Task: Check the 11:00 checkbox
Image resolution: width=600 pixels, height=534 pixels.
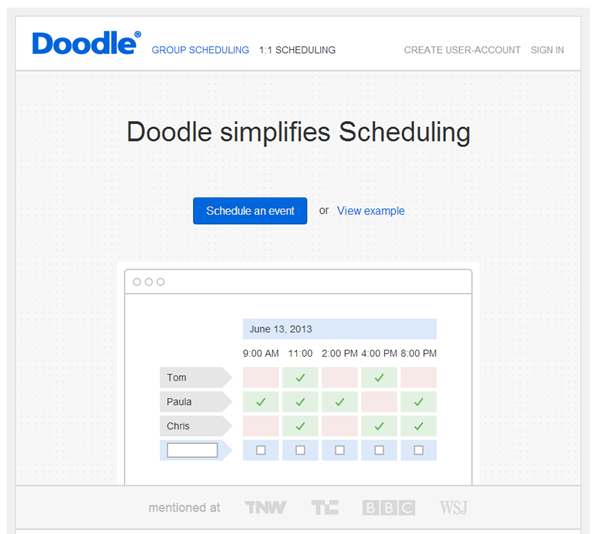Action: pyautogui.click(x=300, y=450)
